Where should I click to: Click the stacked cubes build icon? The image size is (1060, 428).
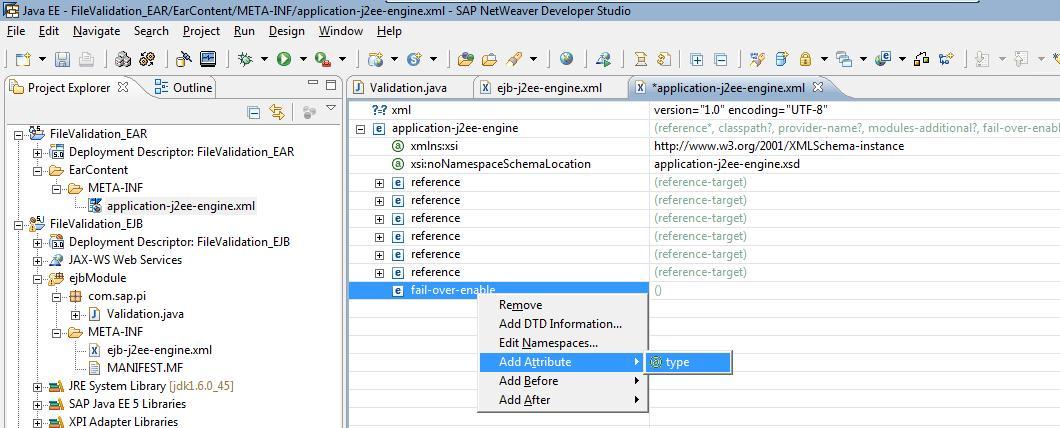tap(122, 60)
